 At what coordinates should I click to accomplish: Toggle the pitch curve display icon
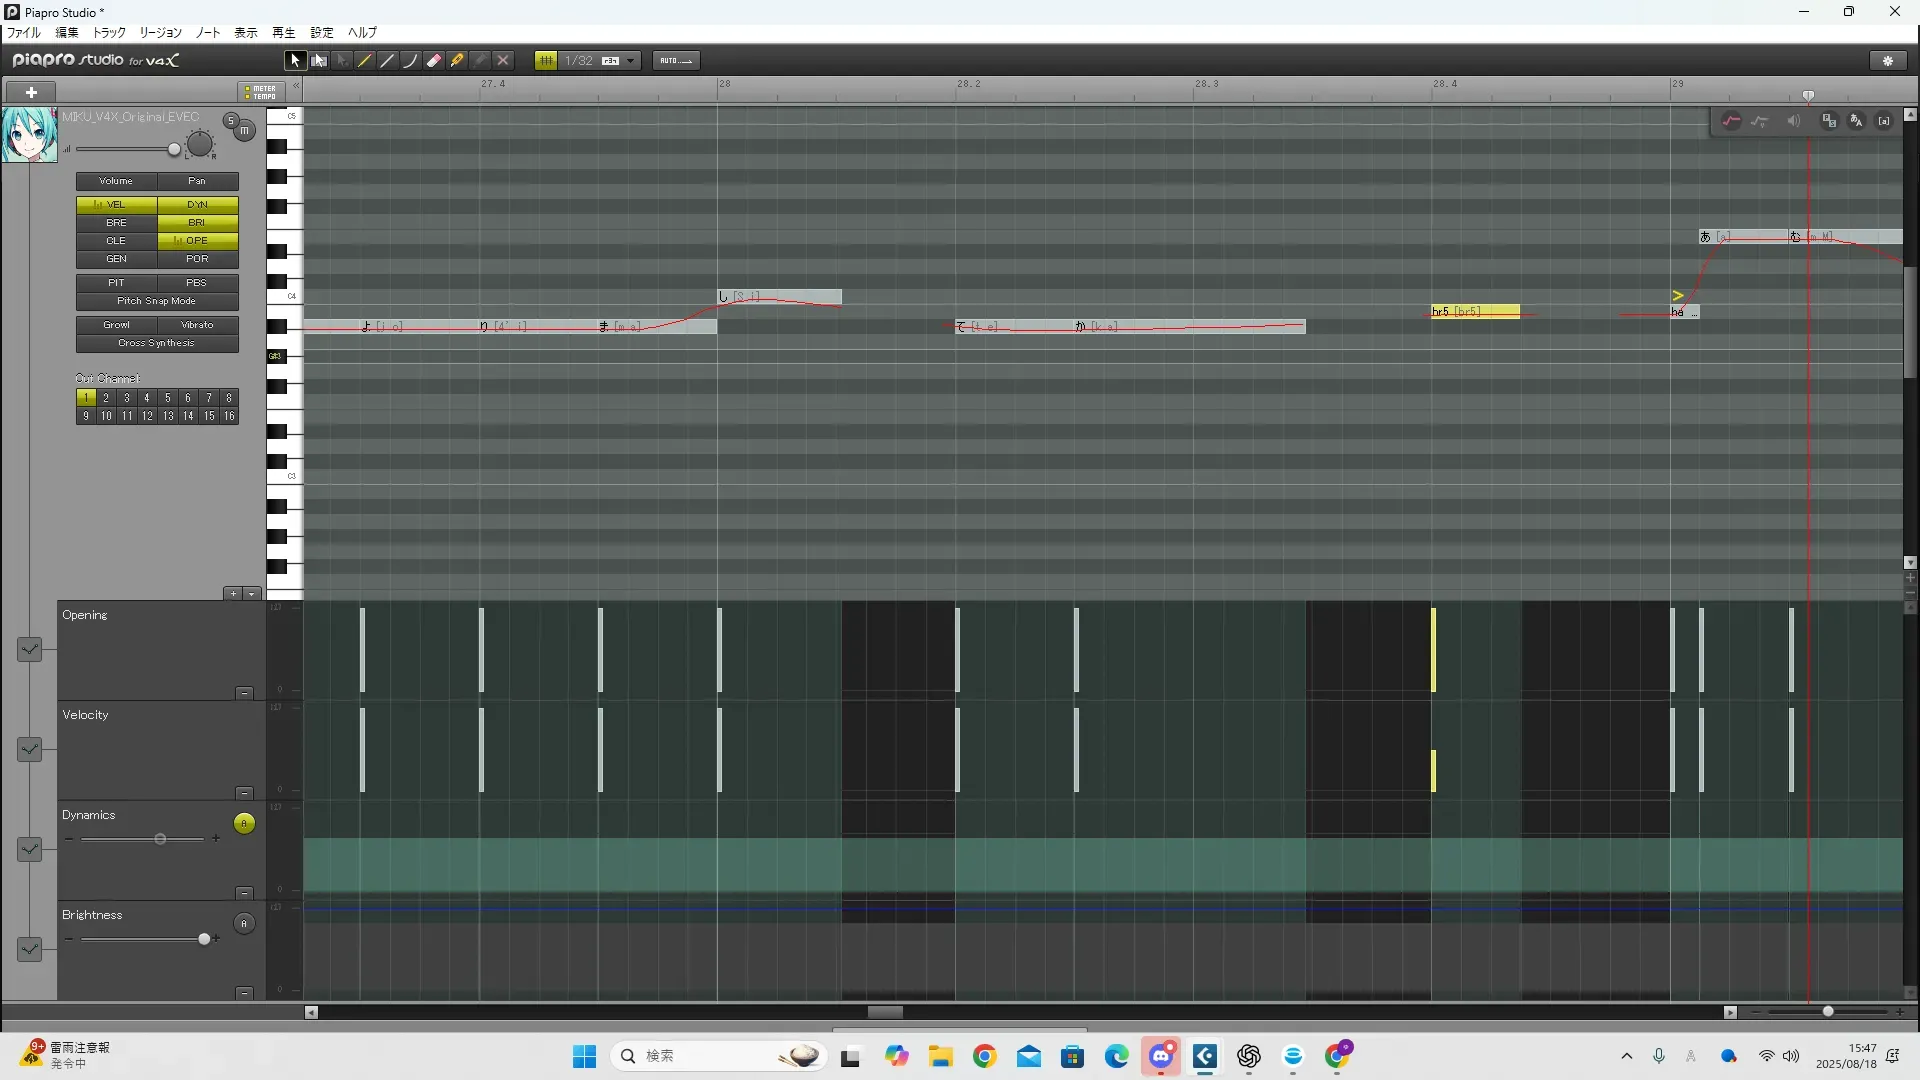coord(1731,121)
